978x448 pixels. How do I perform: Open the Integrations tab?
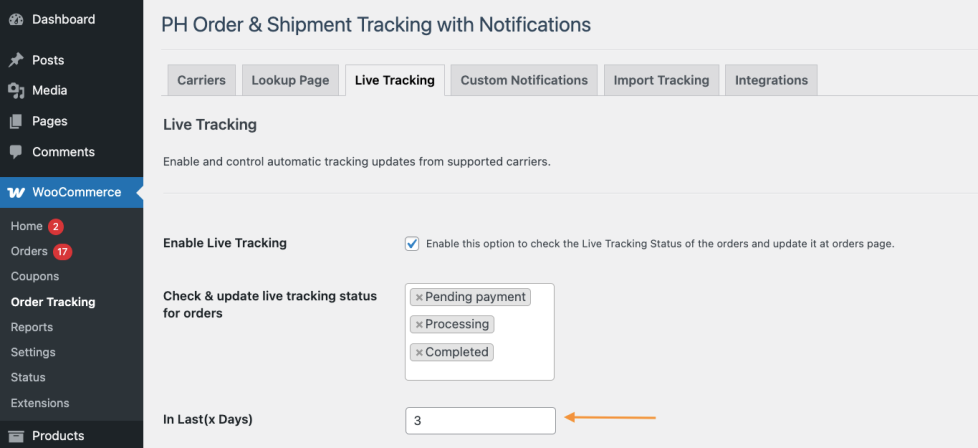click(771, 80)
